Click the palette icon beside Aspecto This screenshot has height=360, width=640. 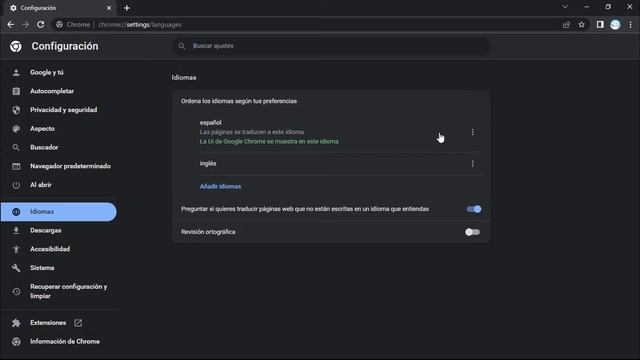point(16,129)
